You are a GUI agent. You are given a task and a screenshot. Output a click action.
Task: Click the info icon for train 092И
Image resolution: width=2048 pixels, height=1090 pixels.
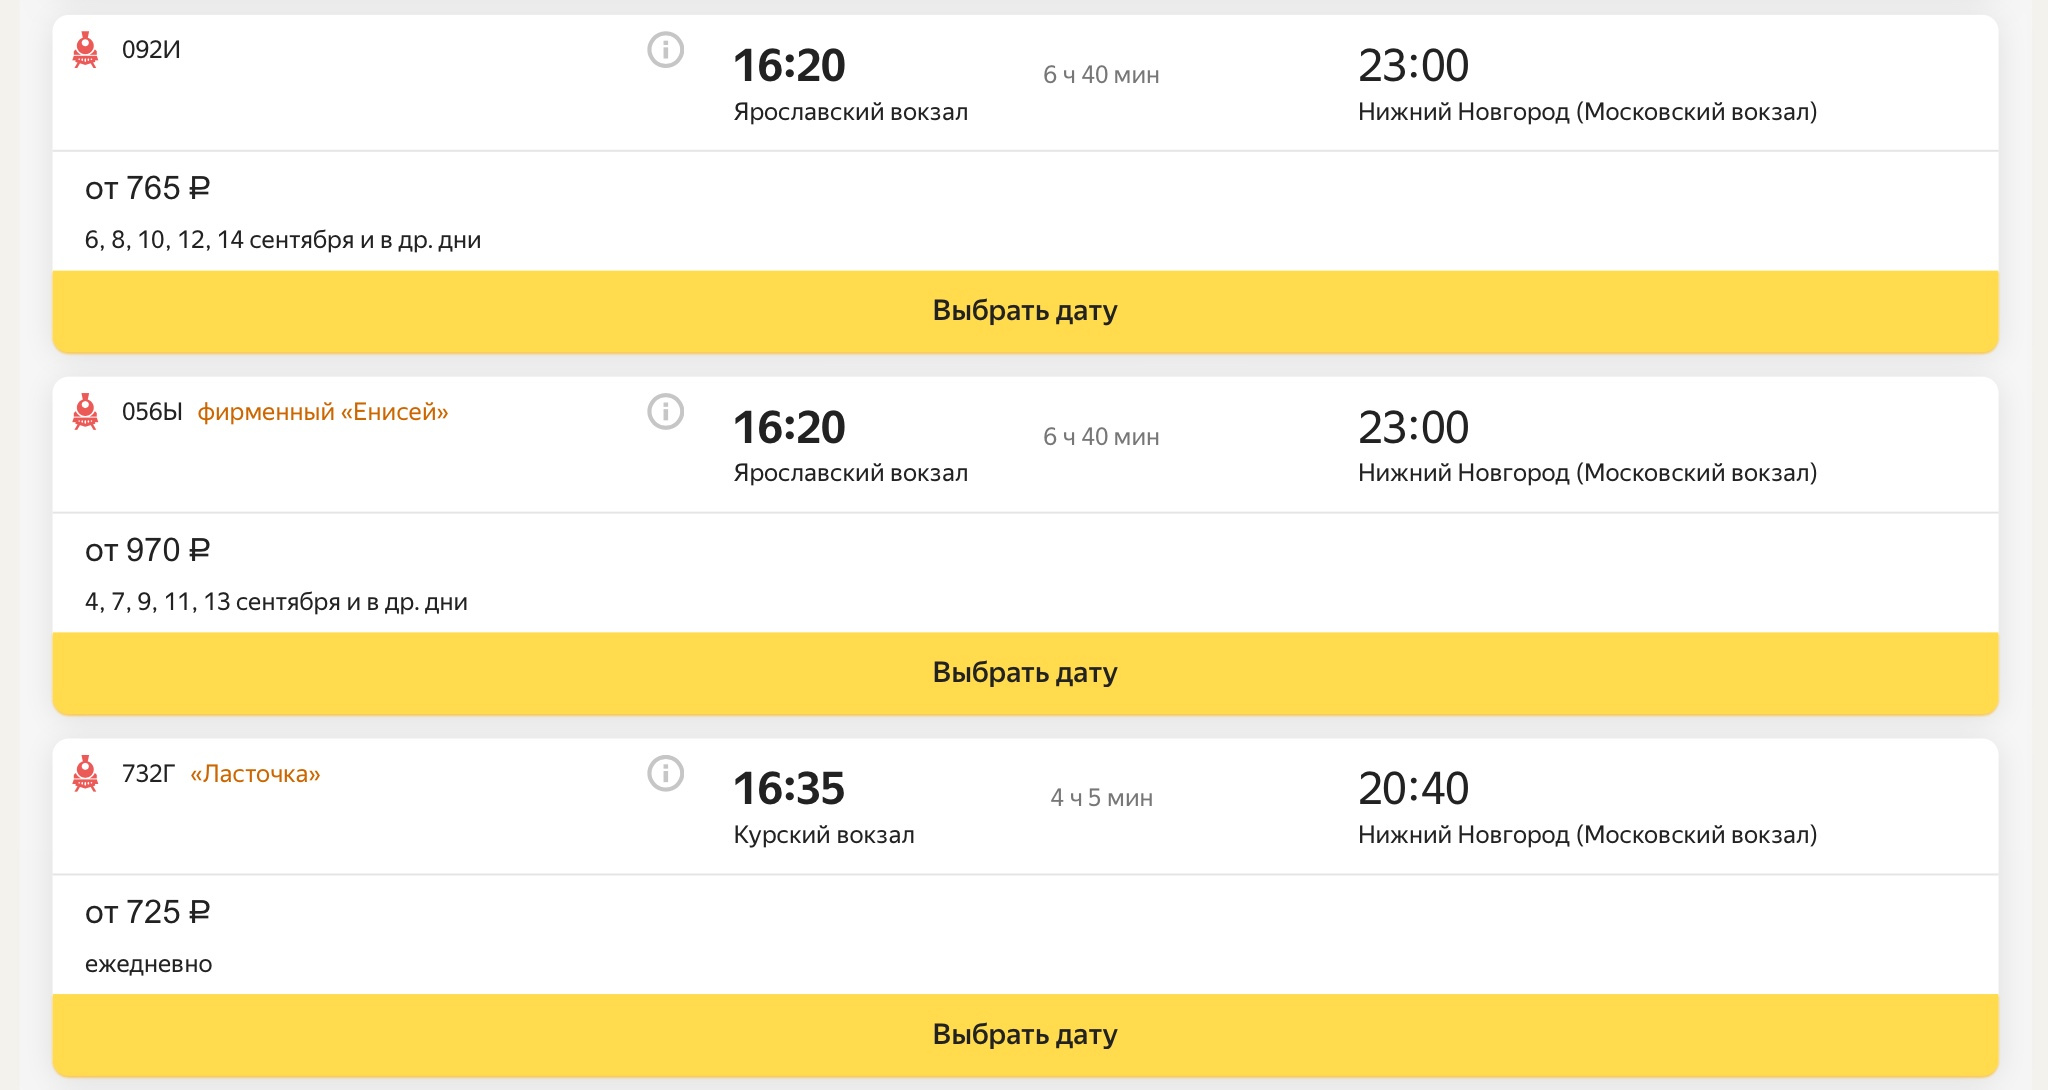(x=665, y=49)
